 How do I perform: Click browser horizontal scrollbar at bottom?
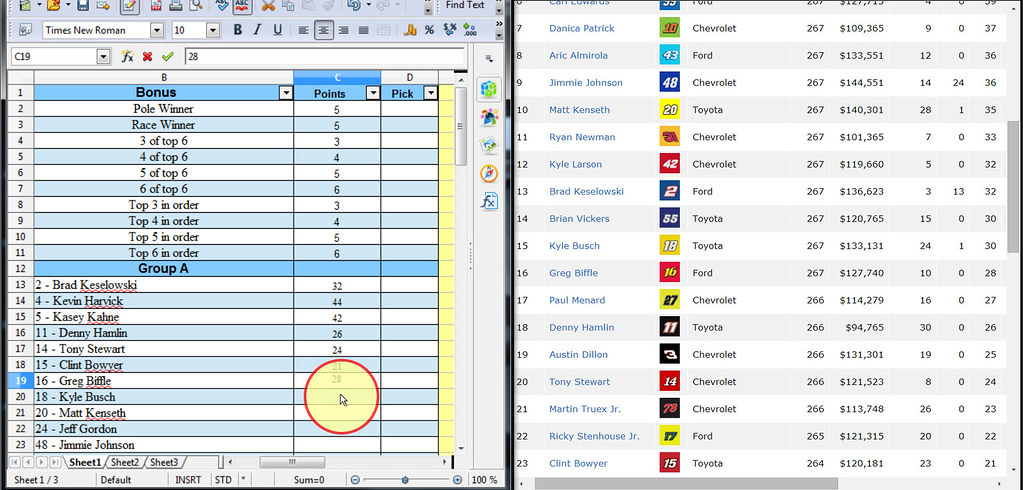pos(686,484)
